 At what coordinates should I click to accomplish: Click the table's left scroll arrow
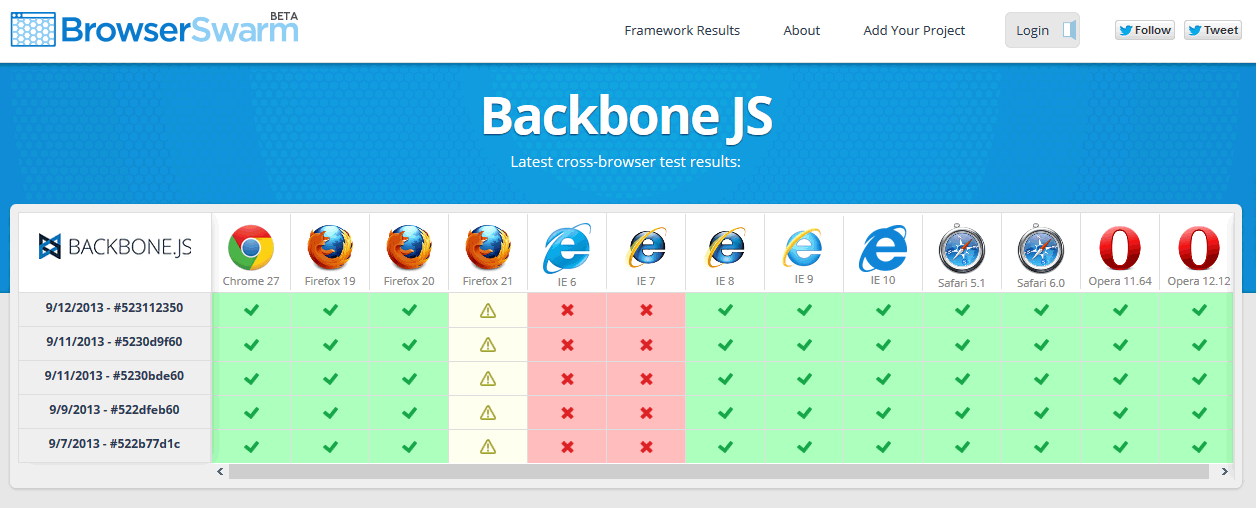221,471
